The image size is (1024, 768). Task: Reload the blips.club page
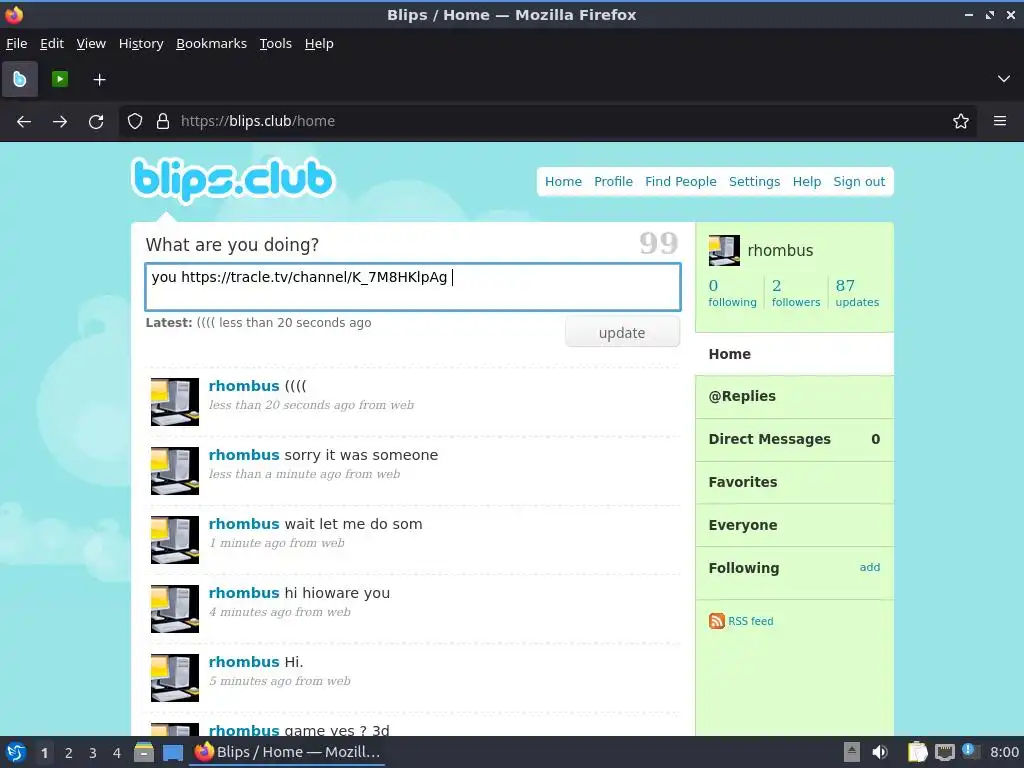(x=96, y=121)
